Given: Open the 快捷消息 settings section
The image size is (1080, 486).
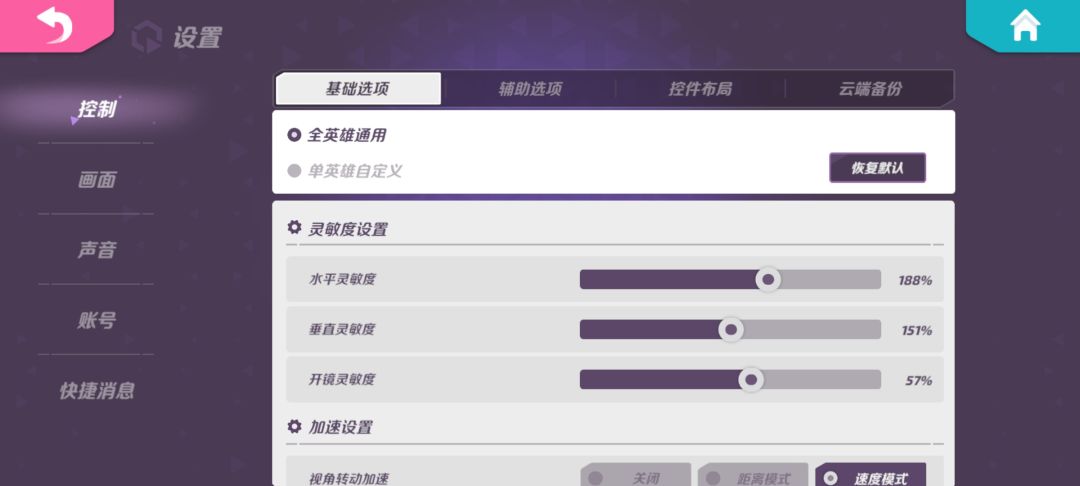Looking at the screenshot, I should 97,391.
